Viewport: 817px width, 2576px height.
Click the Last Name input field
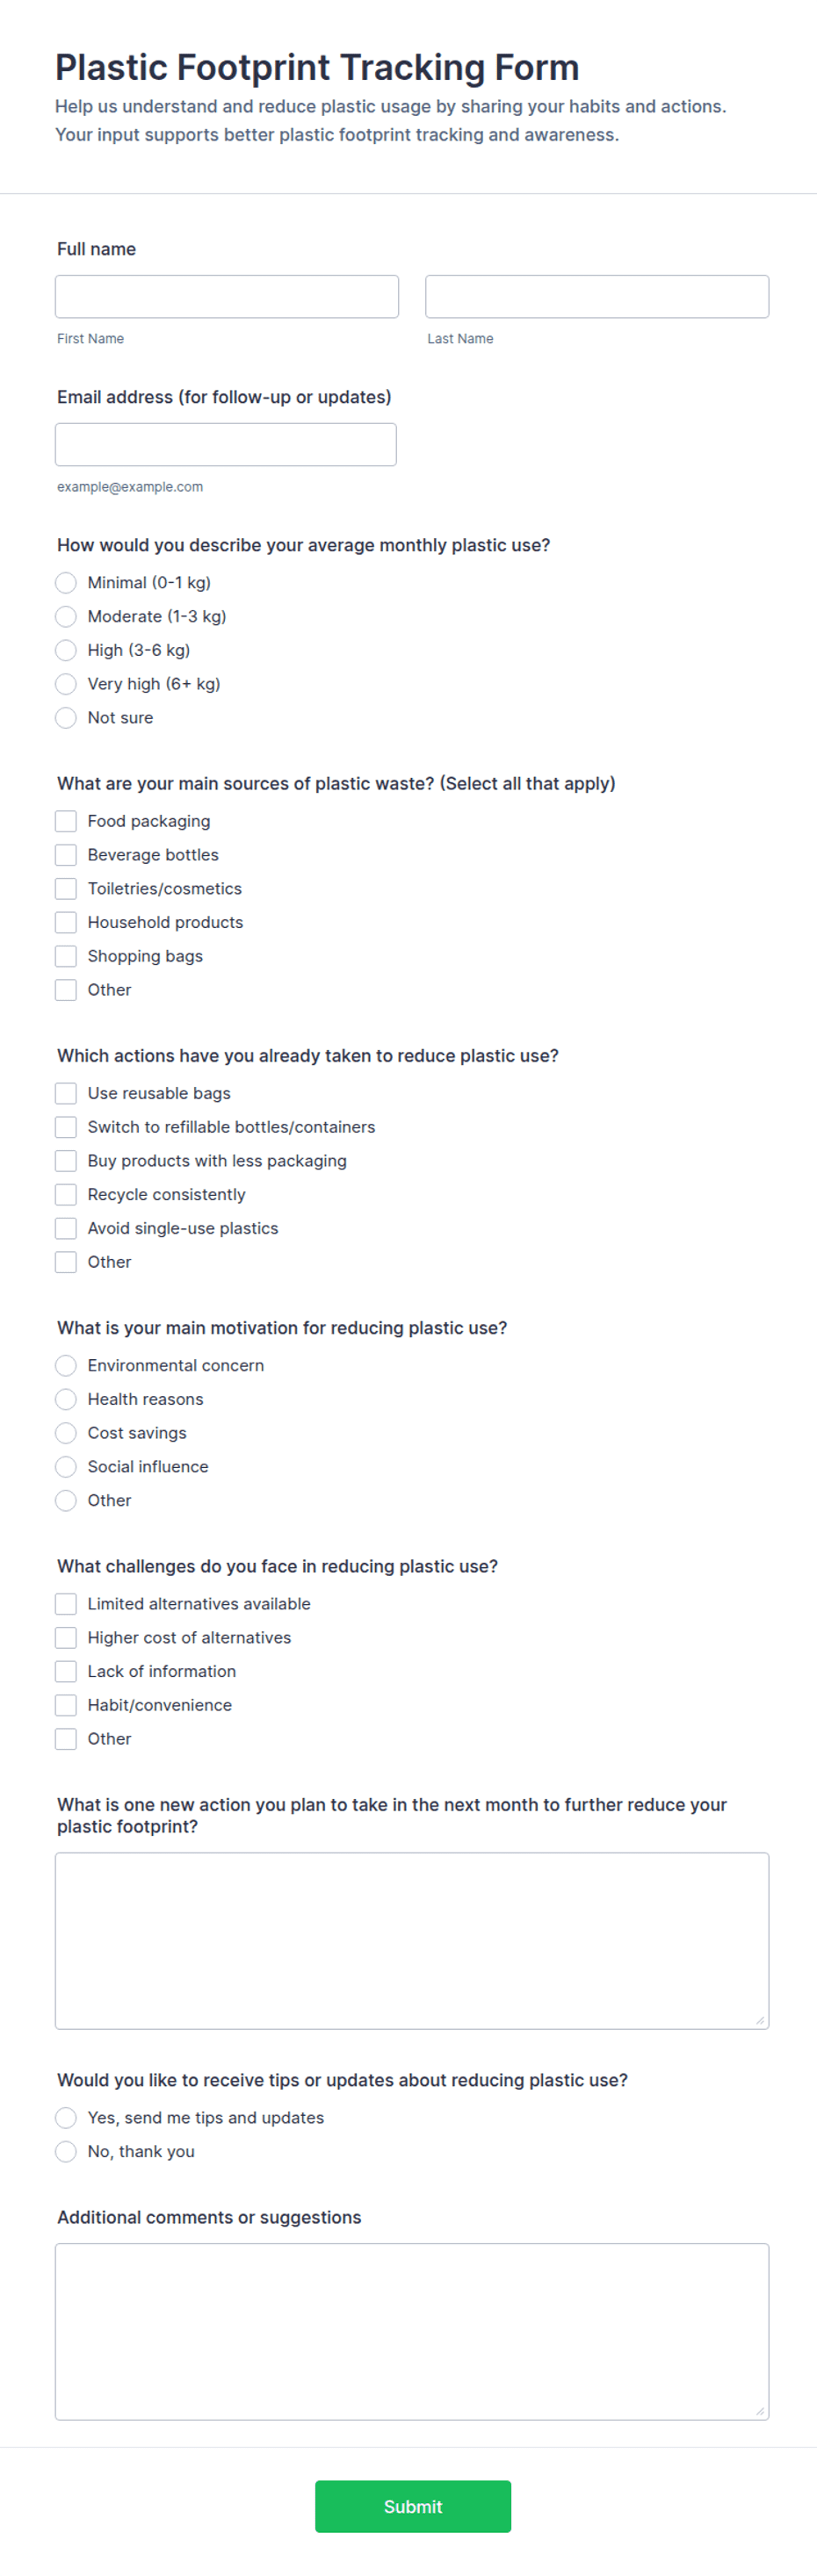point(597,296)
